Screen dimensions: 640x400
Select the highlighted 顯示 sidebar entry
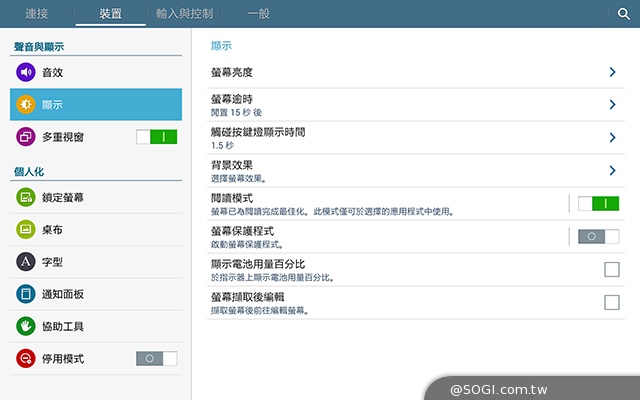coord(96,104)
